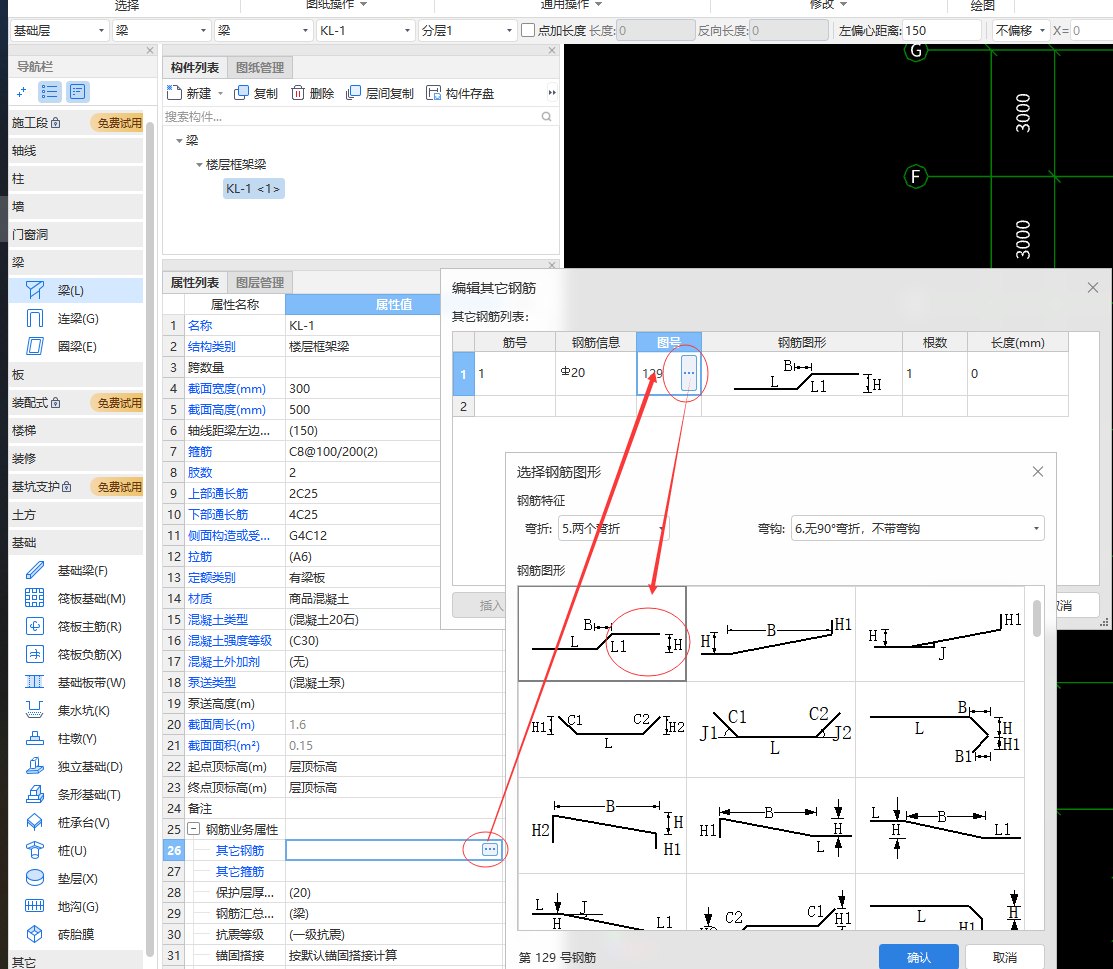Click the 层间复制 copy between floors icon
Screen dimensions: 1113x969
pos(353,92)
